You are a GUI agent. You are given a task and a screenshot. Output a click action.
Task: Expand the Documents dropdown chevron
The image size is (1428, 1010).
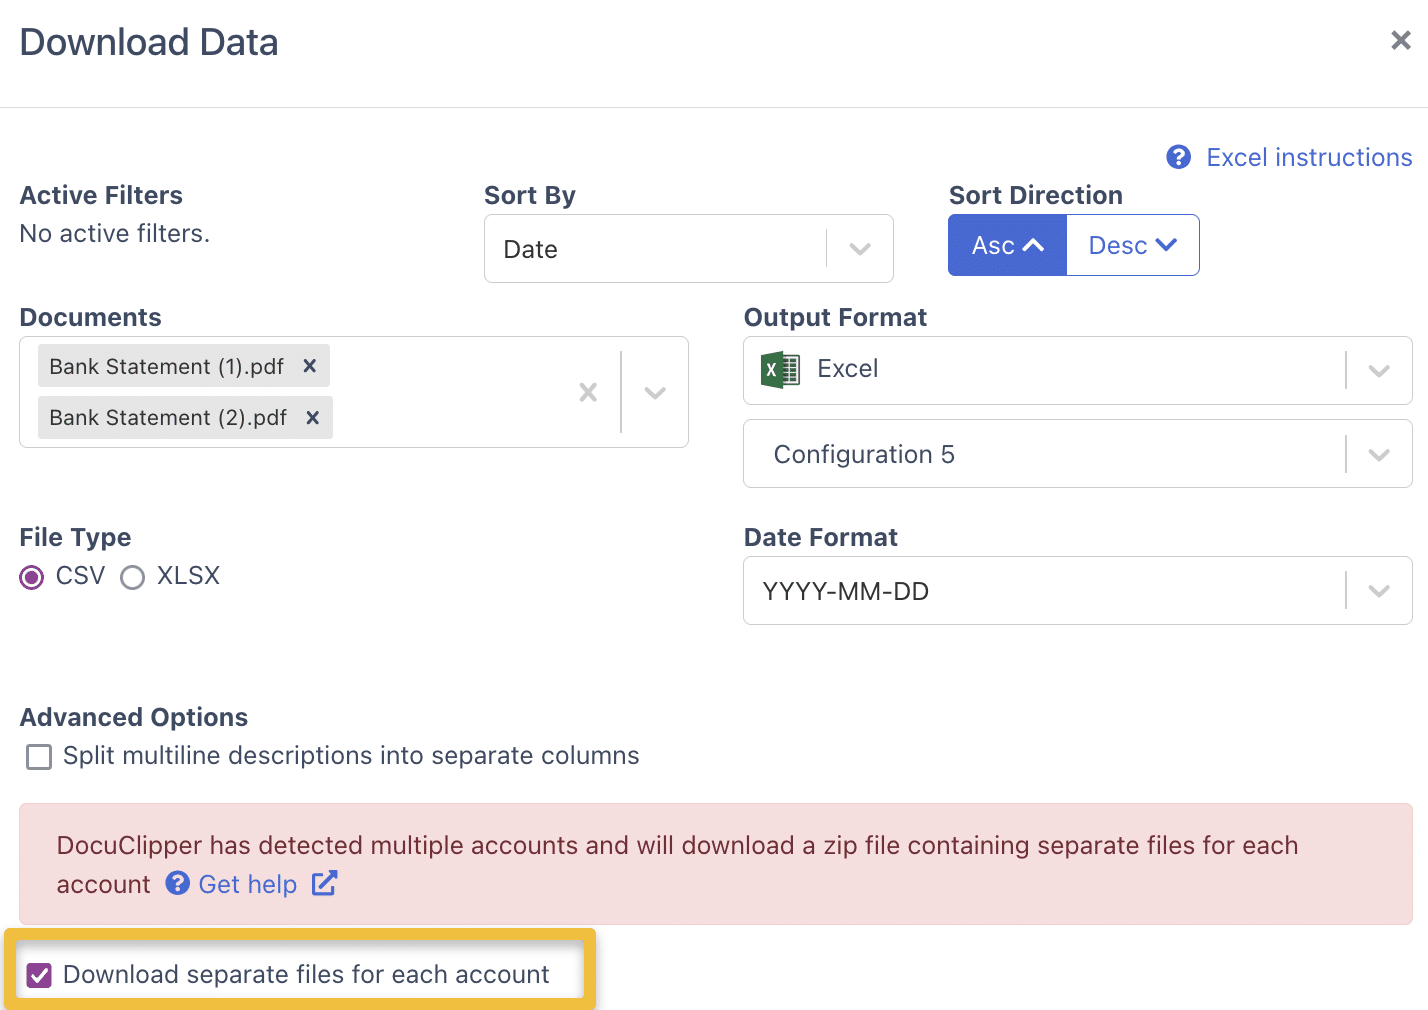(655, 392)
